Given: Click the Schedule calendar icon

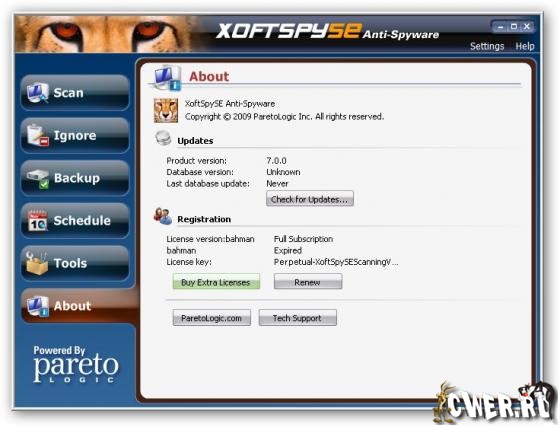Looking at the screenshot, I should coord(38,221).
